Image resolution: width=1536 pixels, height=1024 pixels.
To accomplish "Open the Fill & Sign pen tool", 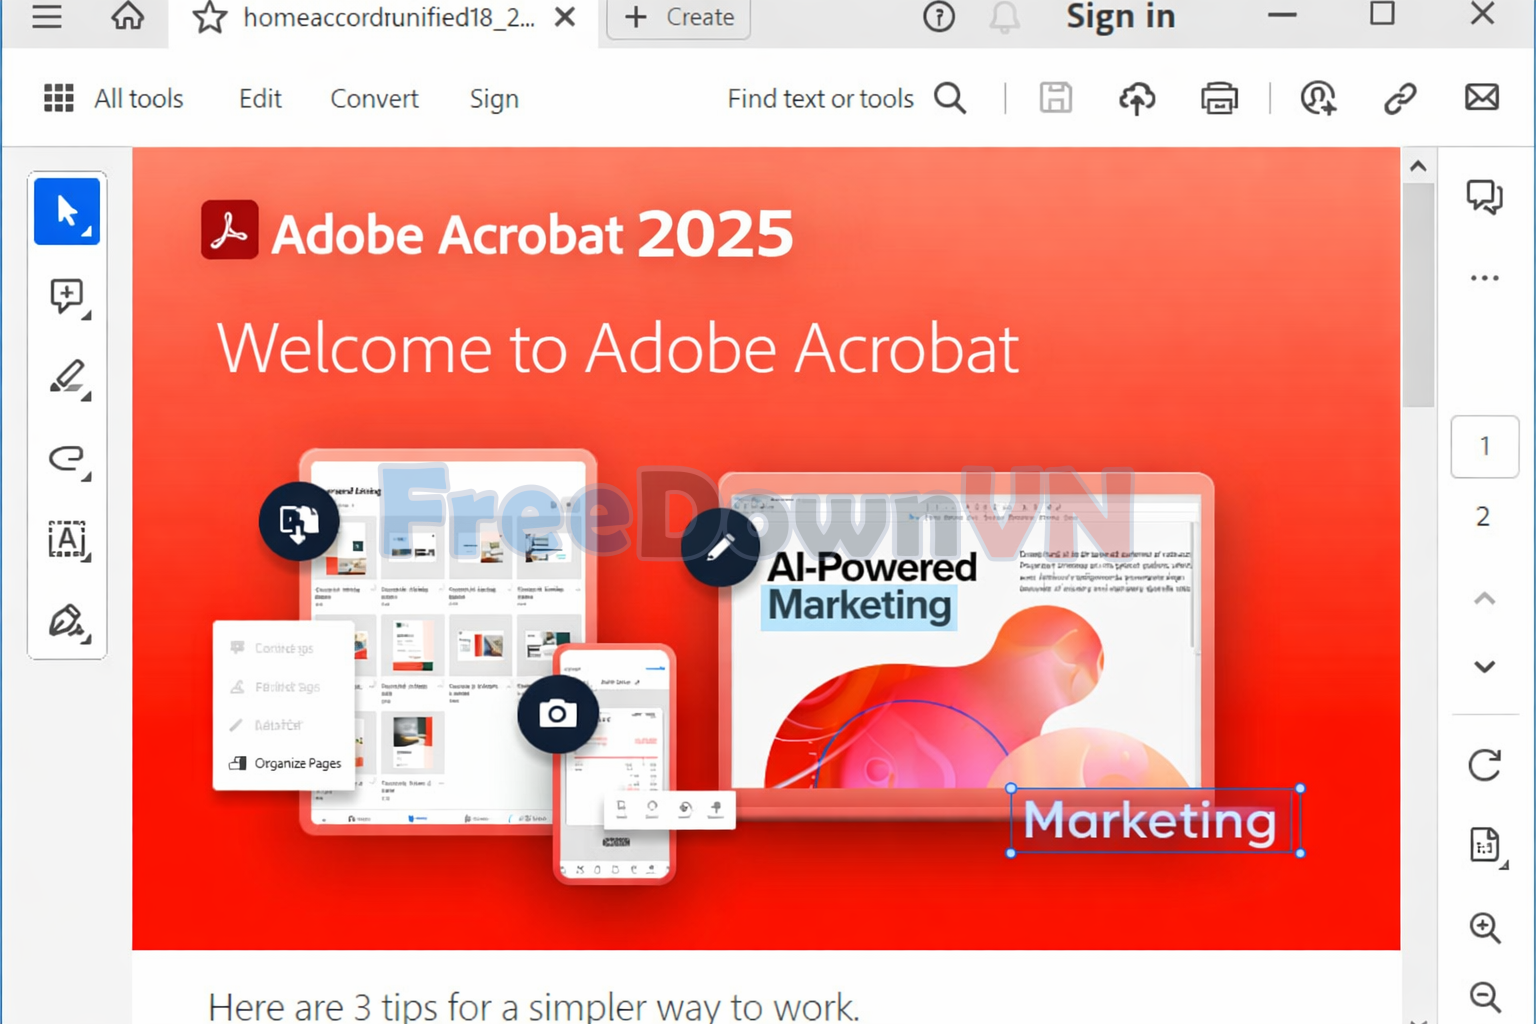I will coord(67,621).
